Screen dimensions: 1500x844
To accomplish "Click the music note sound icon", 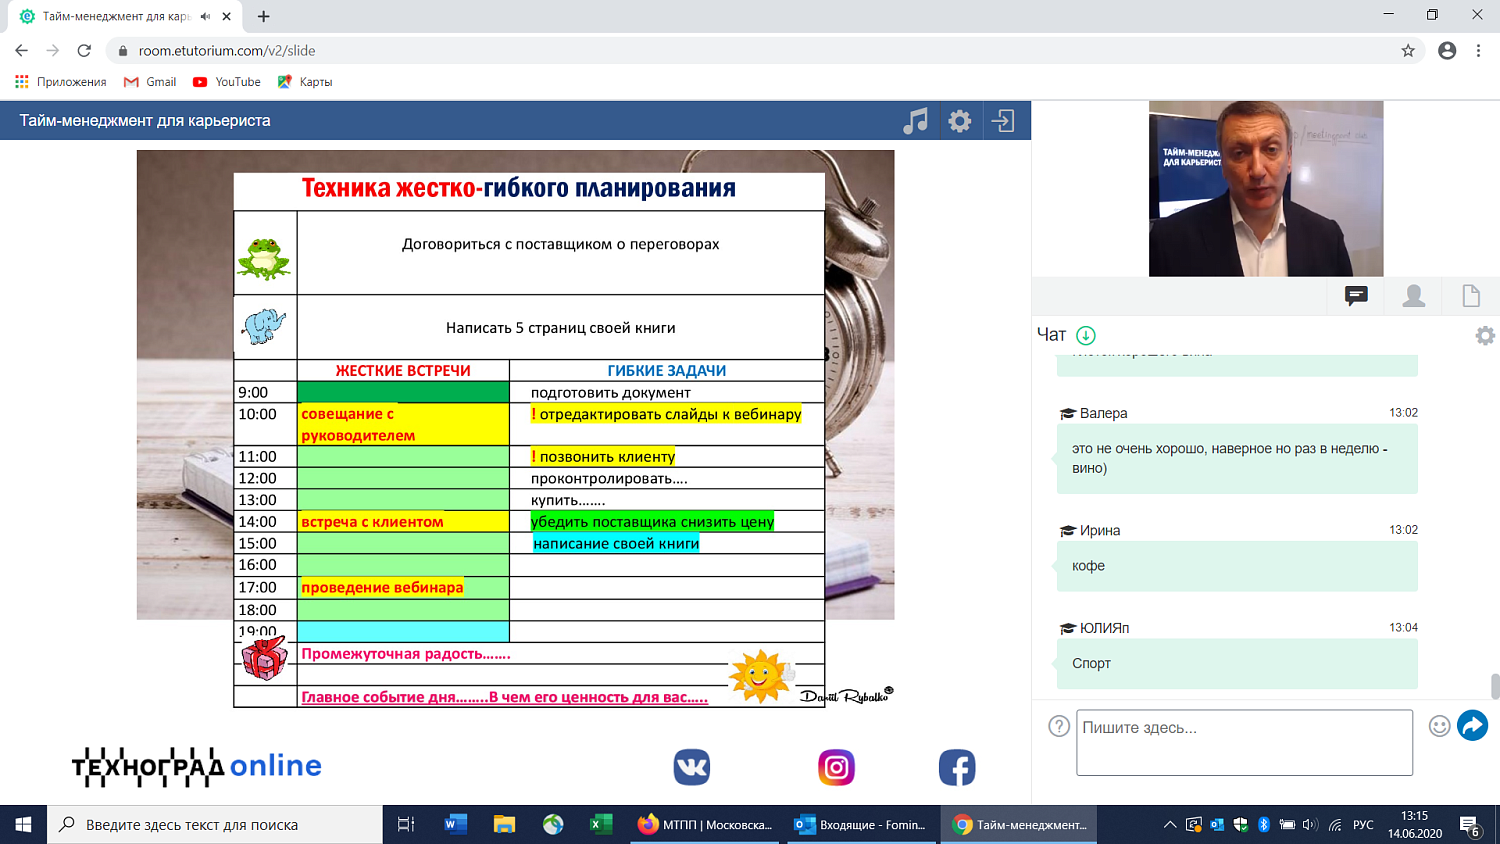I will pyautogui.click(x=915, y=121).
